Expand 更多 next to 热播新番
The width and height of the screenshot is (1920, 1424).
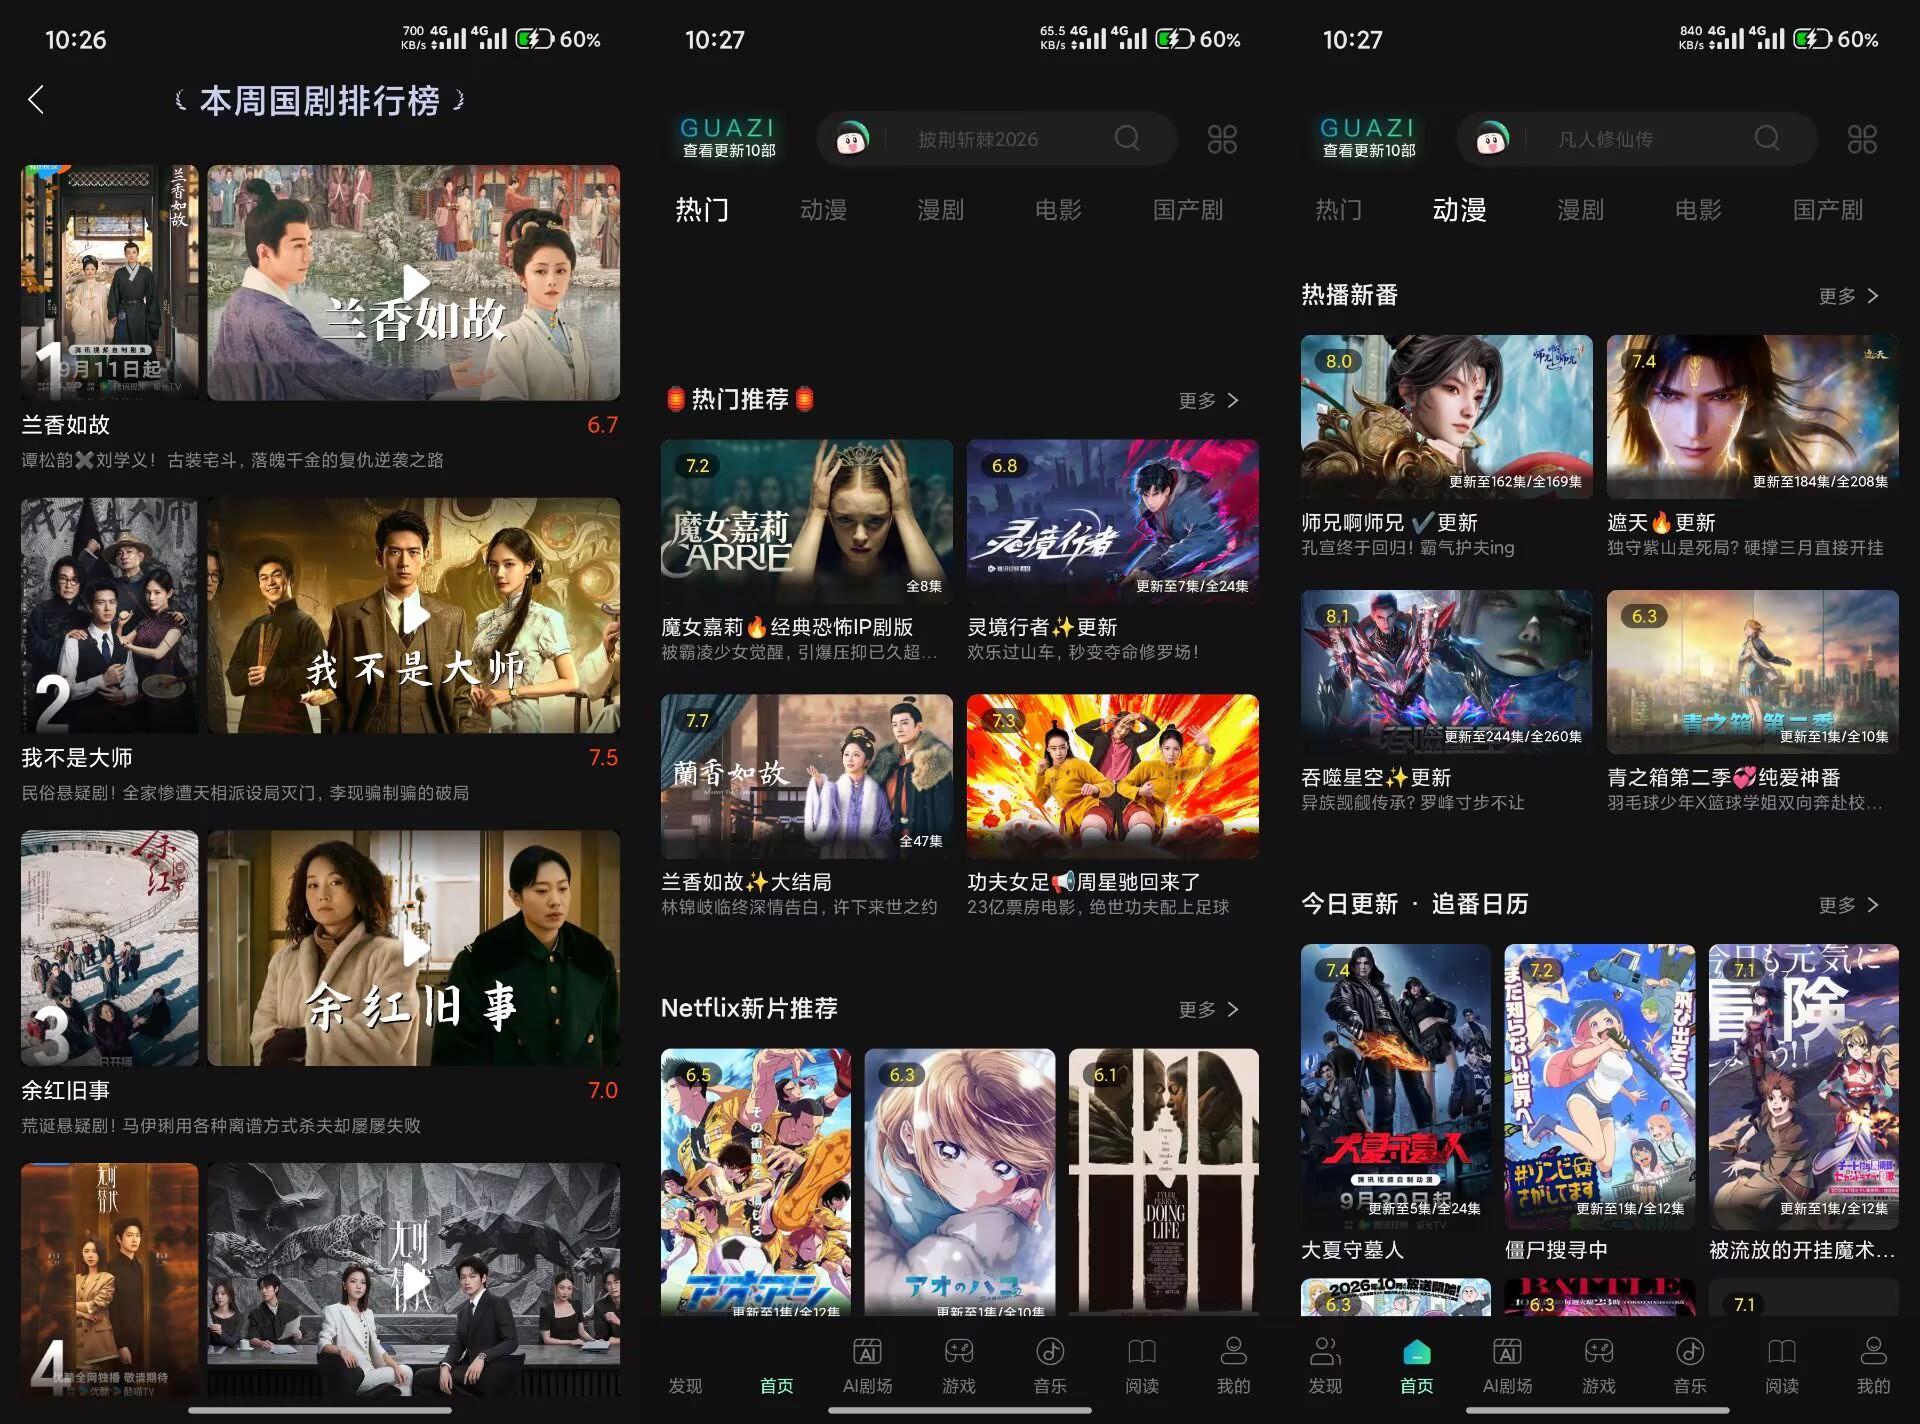click(1849, 296)
